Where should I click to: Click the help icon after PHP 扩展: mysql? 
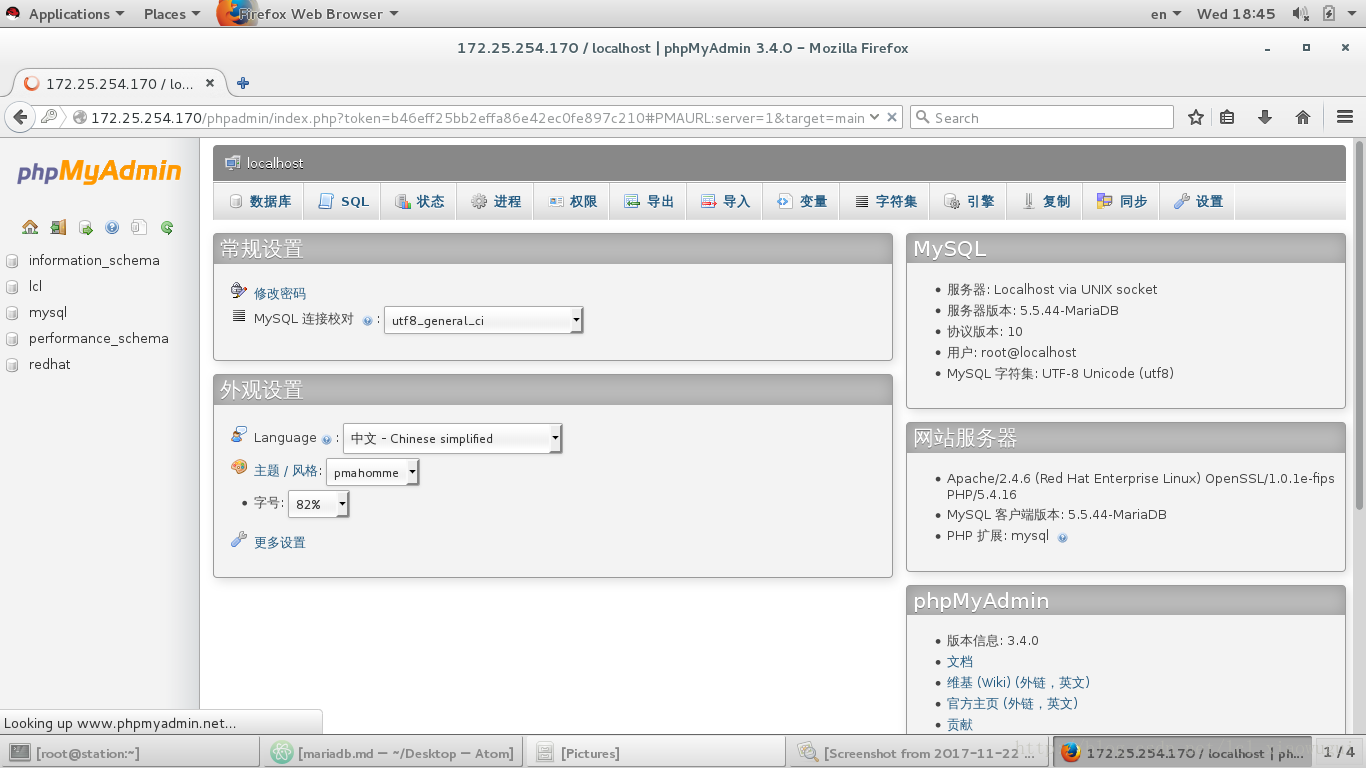(x=1062, y=537)
